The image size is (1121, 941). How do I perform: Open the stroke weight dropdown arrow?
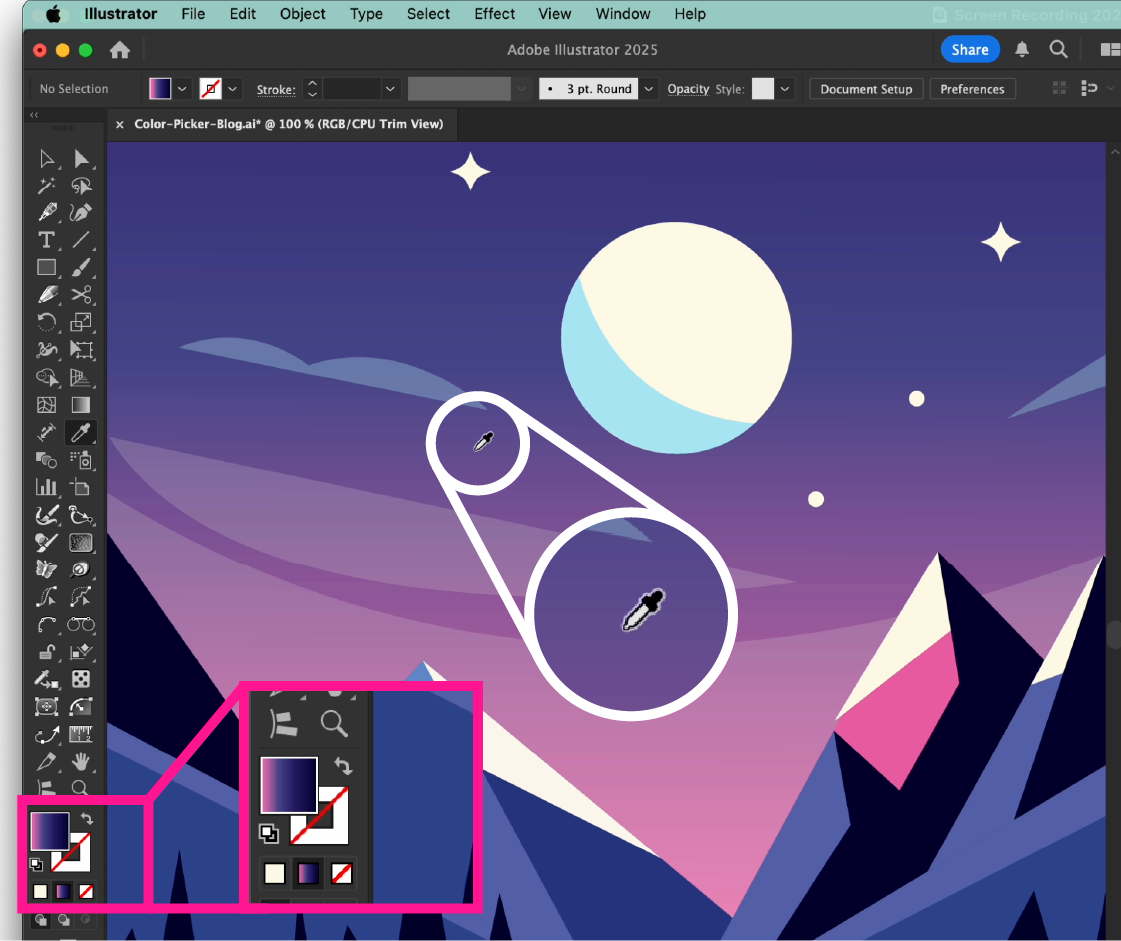(390, 89)
